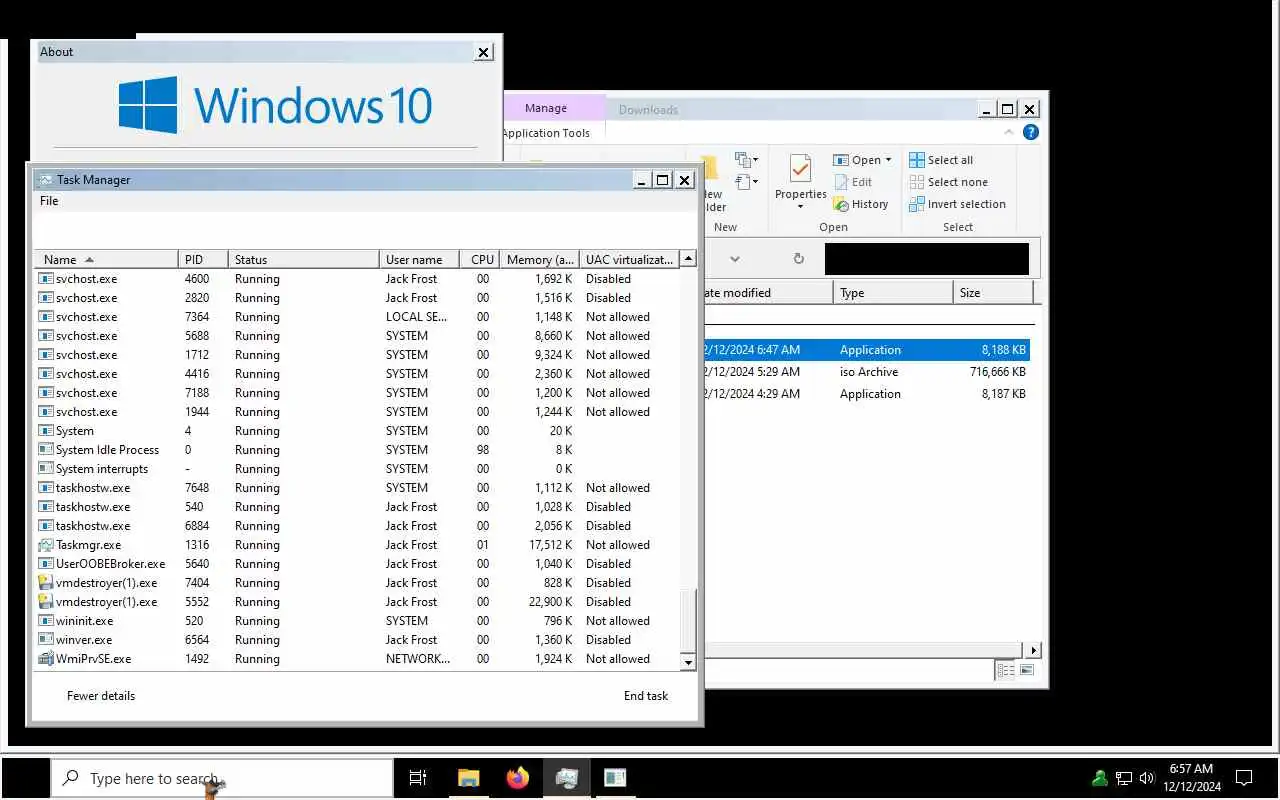This screenshot has width=1280, height=800.
Task: Click the blue Help icon in Explorer
Action: coord(1031,132)
